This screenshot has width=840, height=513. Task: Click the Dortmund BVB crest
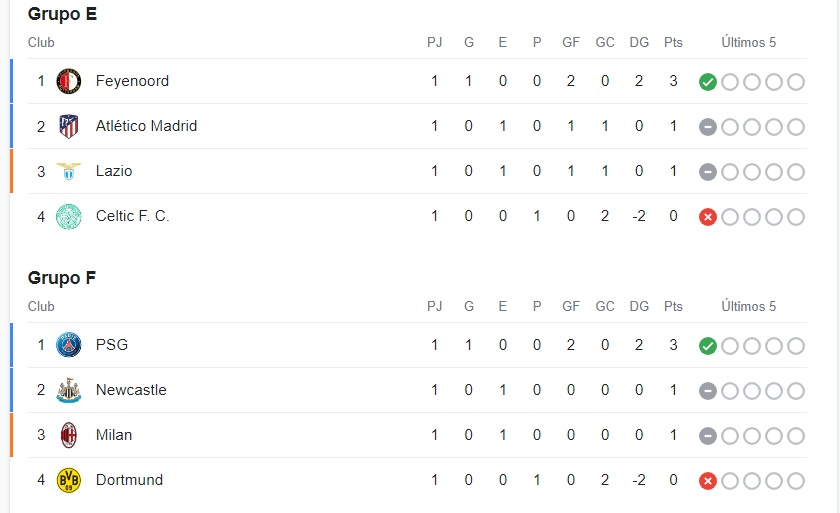pos(69,480)
